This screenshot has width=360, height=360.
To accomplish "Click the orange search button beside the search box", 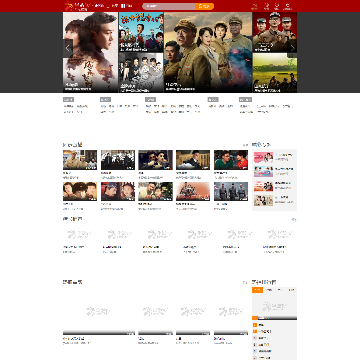I will 204,6.
